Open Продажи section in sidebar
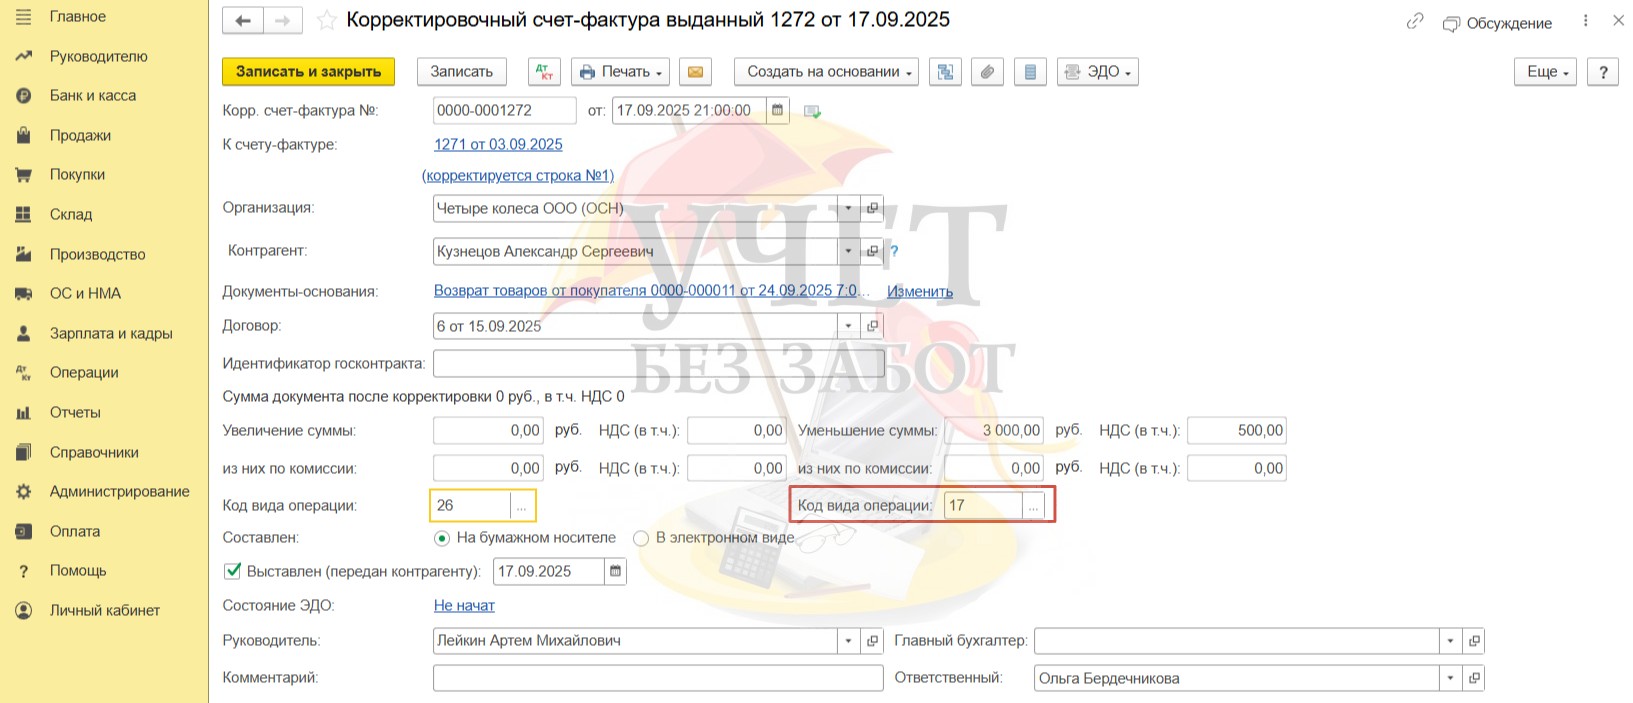This screenshot has width=1633, height=703. click(80, 135)
